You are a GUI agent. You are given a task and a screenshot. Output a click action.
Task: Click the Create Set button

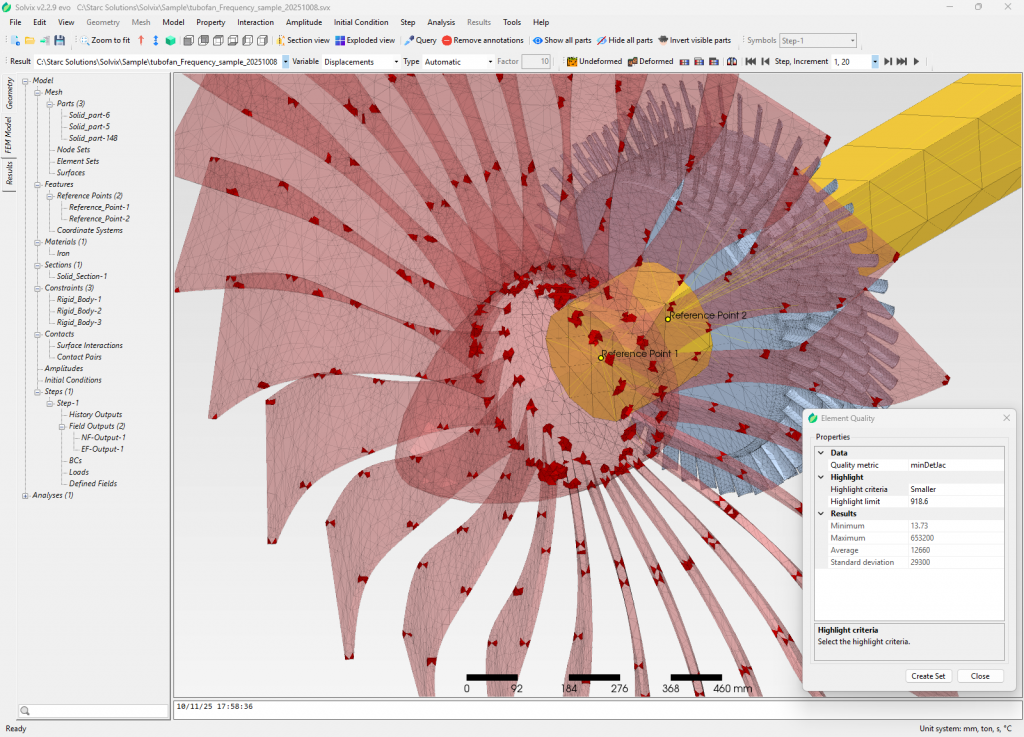(x=928, y=676)
